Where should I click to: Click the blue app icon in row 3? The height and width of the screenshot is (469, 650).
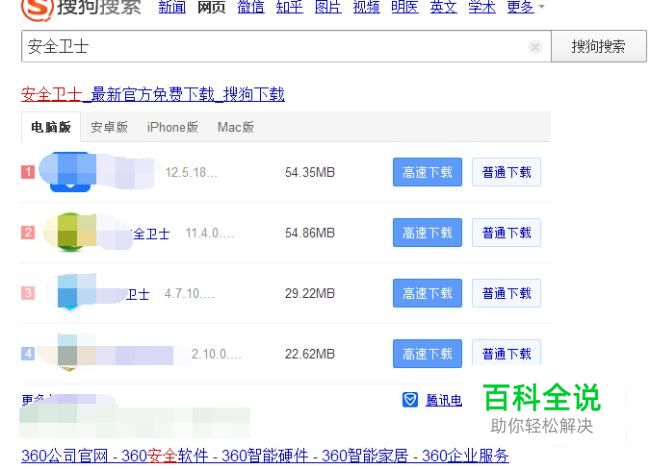[x=70, y=292]
